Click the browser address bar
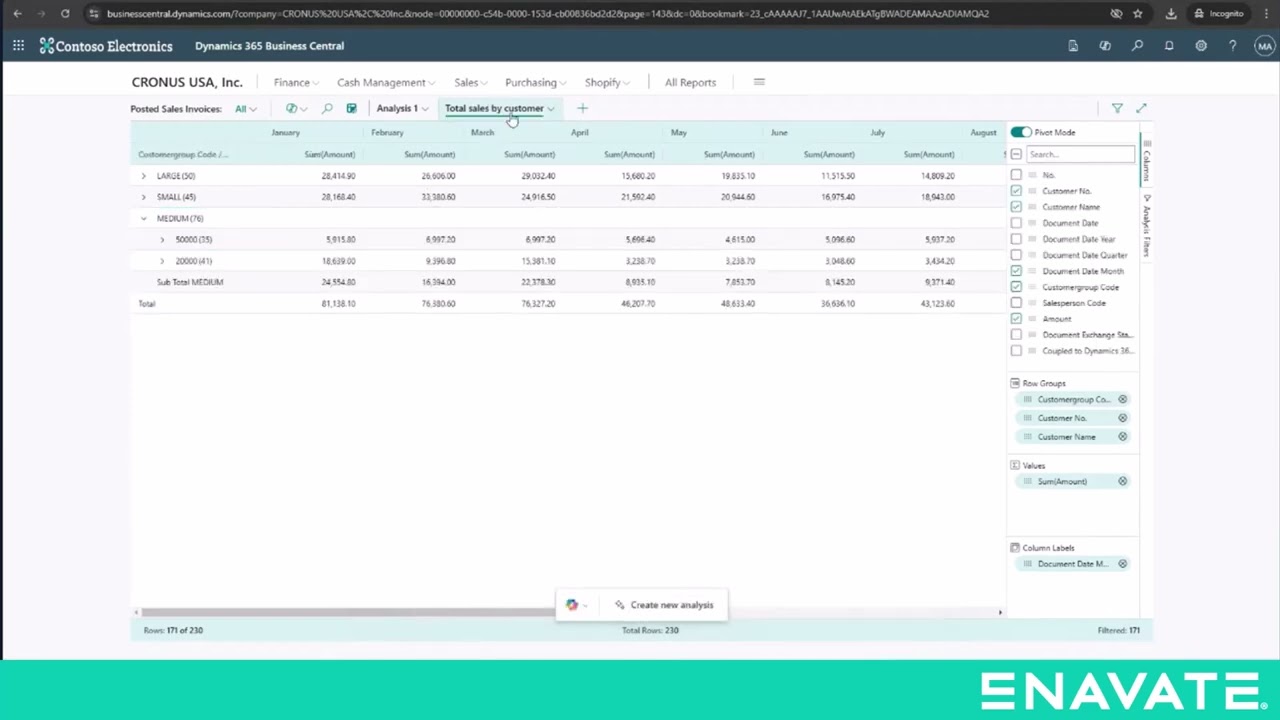Viewport: 1280px width, 720px height. (548, 14)
